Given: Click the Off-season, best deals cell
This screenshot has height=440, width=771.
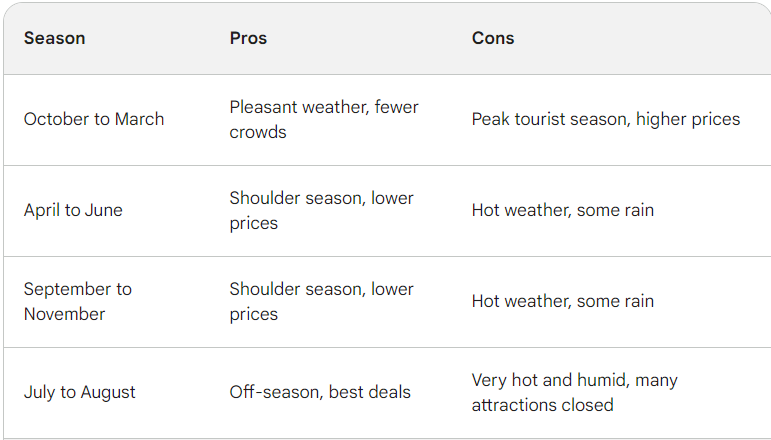Looking at the screenshot, I should (x=320, y=392).
